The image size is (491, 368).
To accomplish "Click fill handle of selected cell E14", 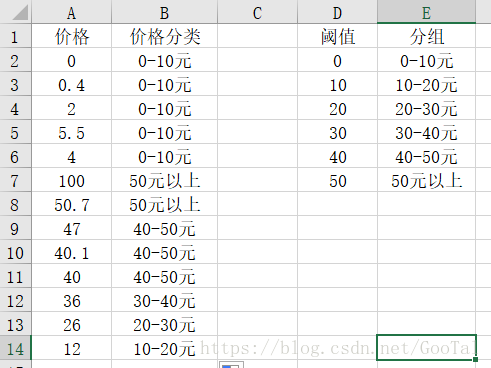I will click(475, 359).
